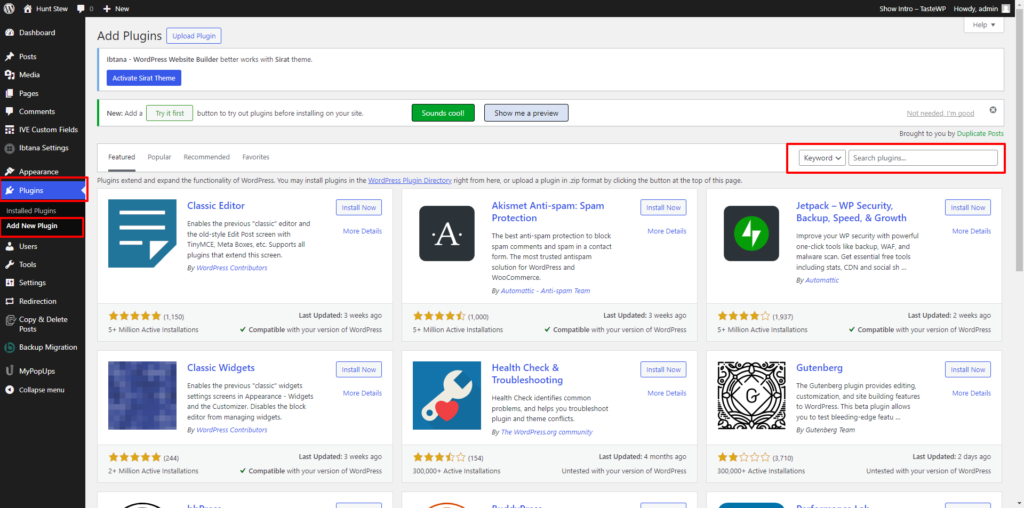Open the WordPress Plugin Directory link
This screenshot has height=508, width=1024.
point(409,180)
